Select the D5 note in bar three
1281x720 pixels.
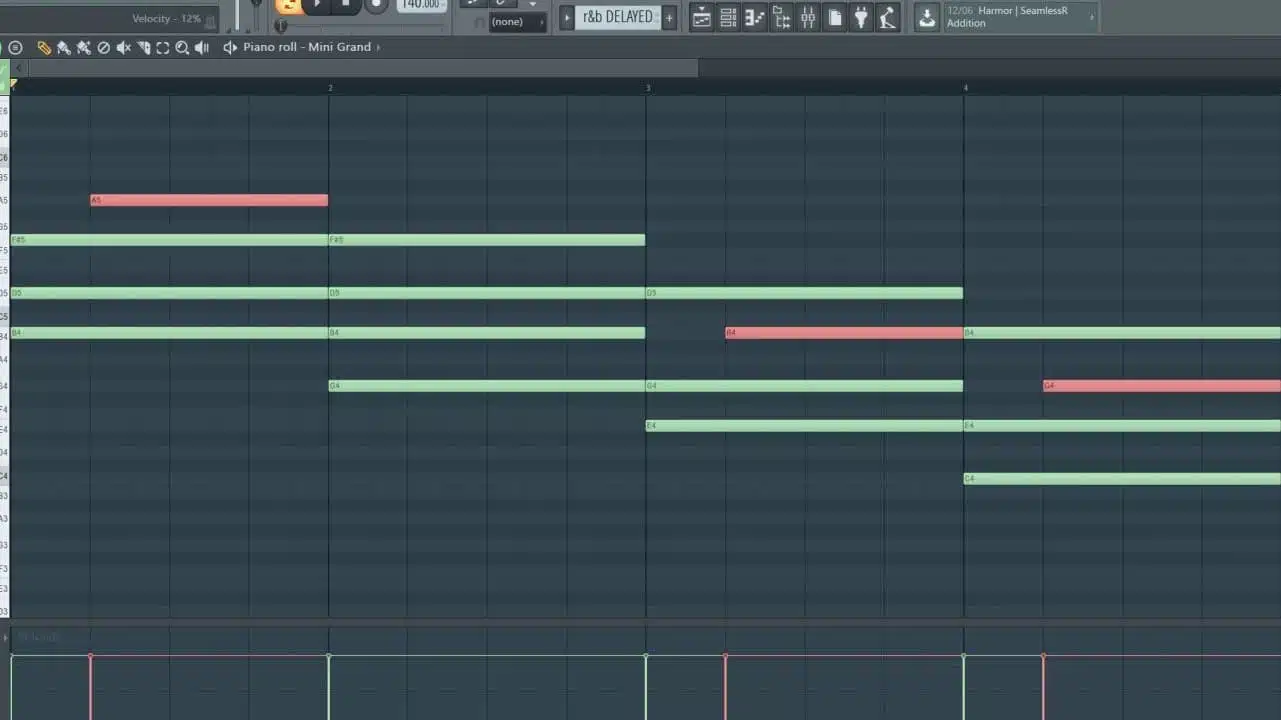804,293
